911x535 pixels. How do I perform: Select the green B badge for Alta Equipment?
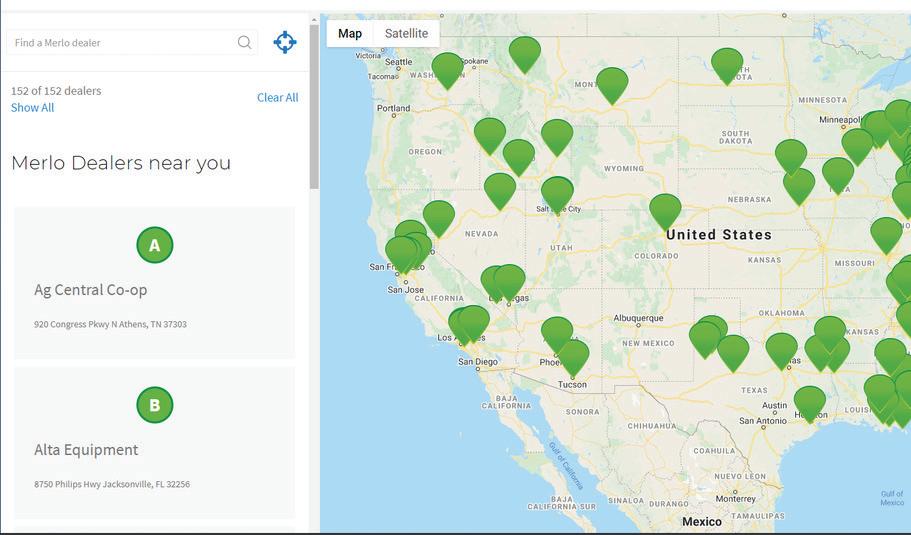155,405
